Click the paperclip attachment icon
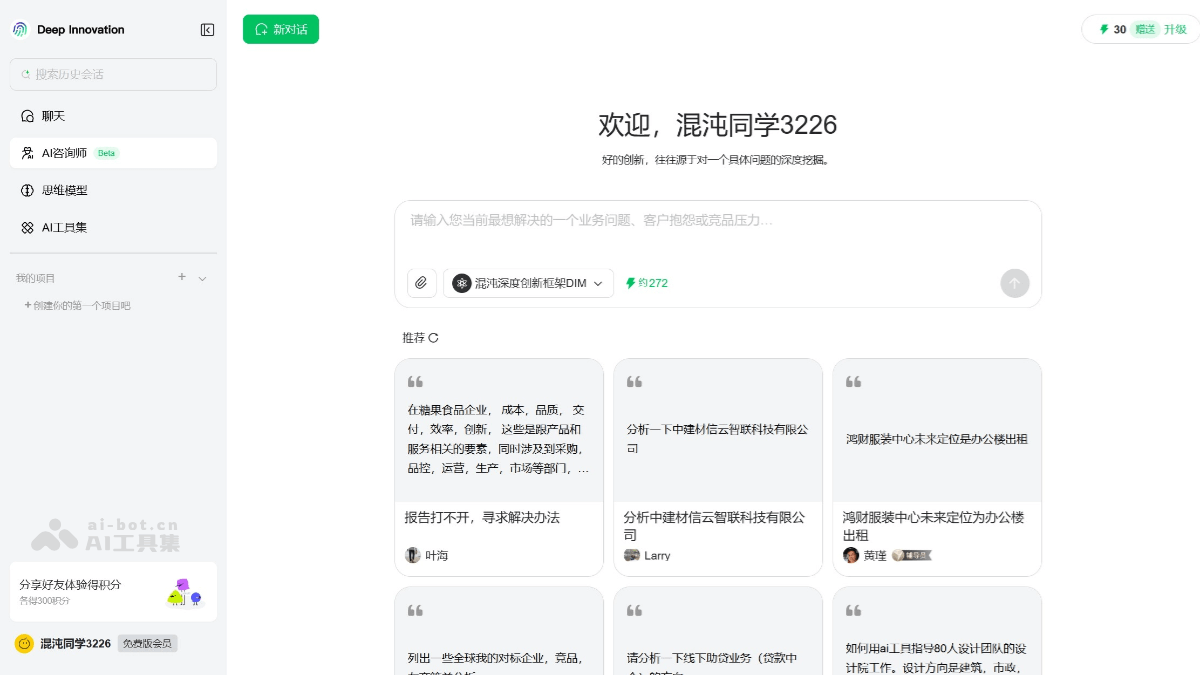The image size is (1200, 675). coord(421,283)
